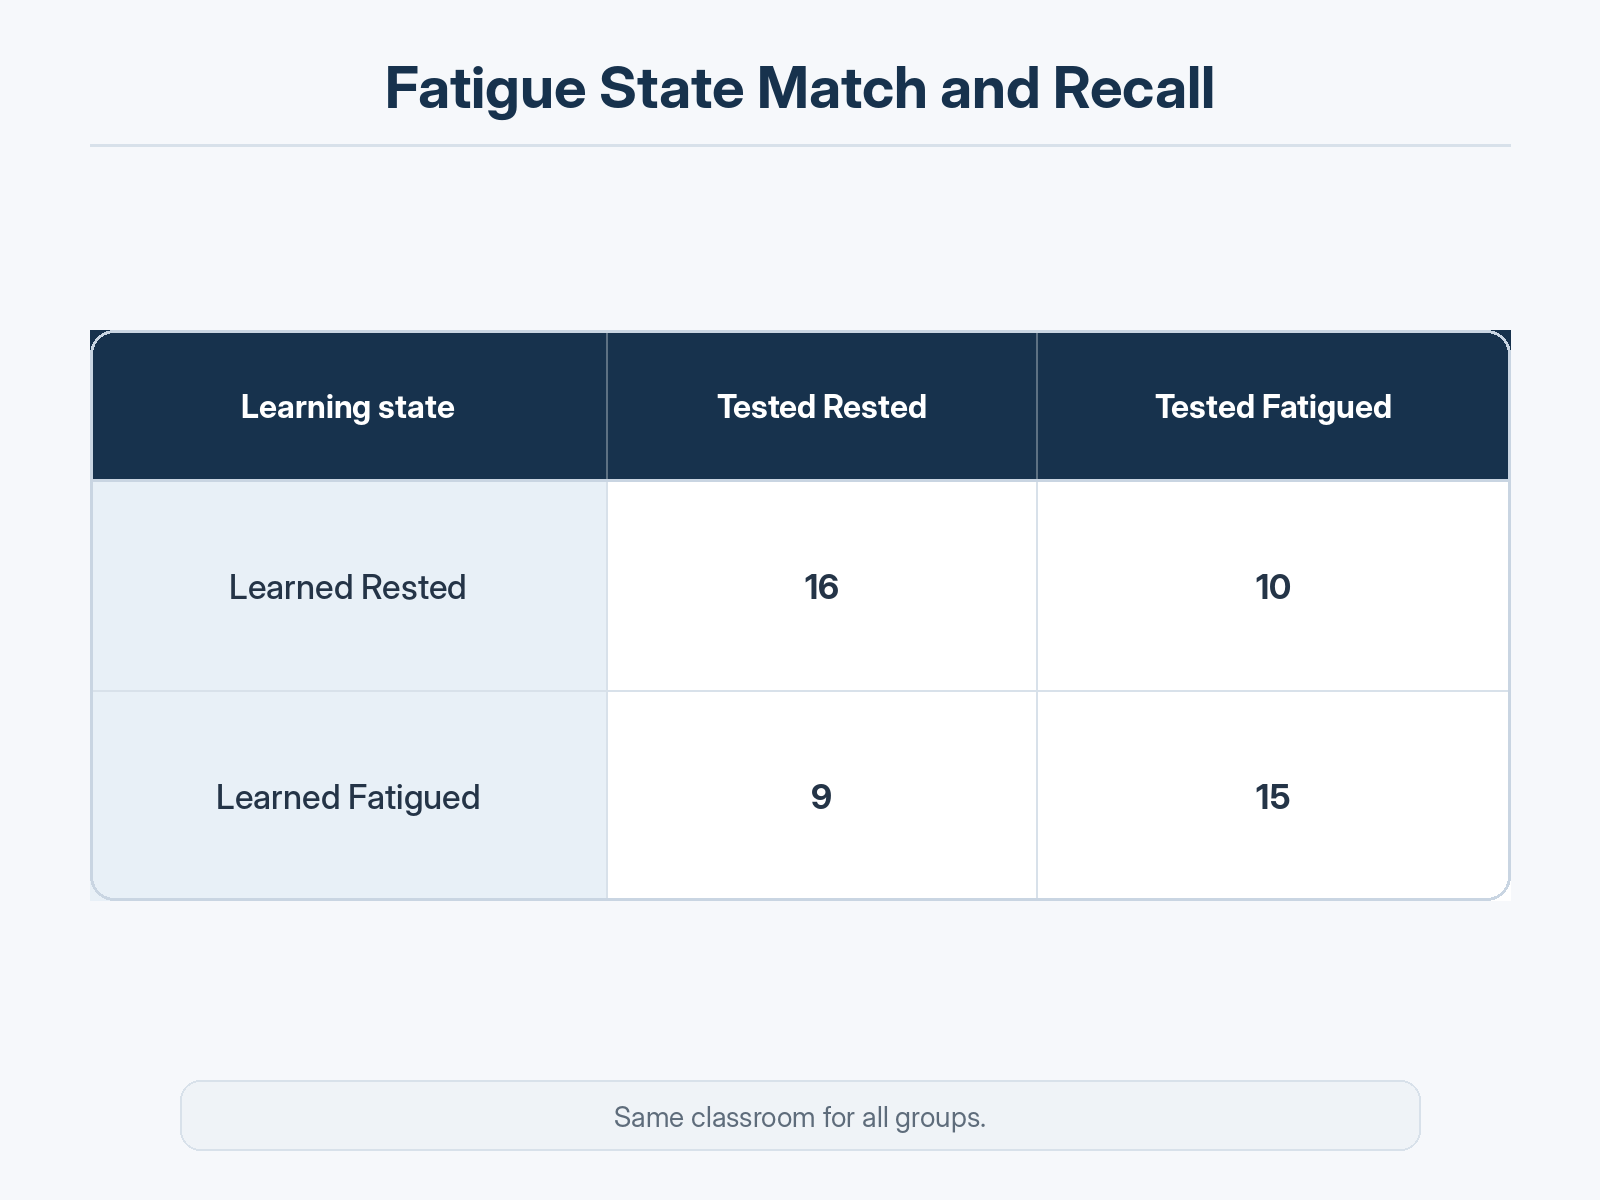The height and width of the screenshot is (1200, 1600).
Task: Click the word Recall in the title
Action: (x=1133, y=88)
